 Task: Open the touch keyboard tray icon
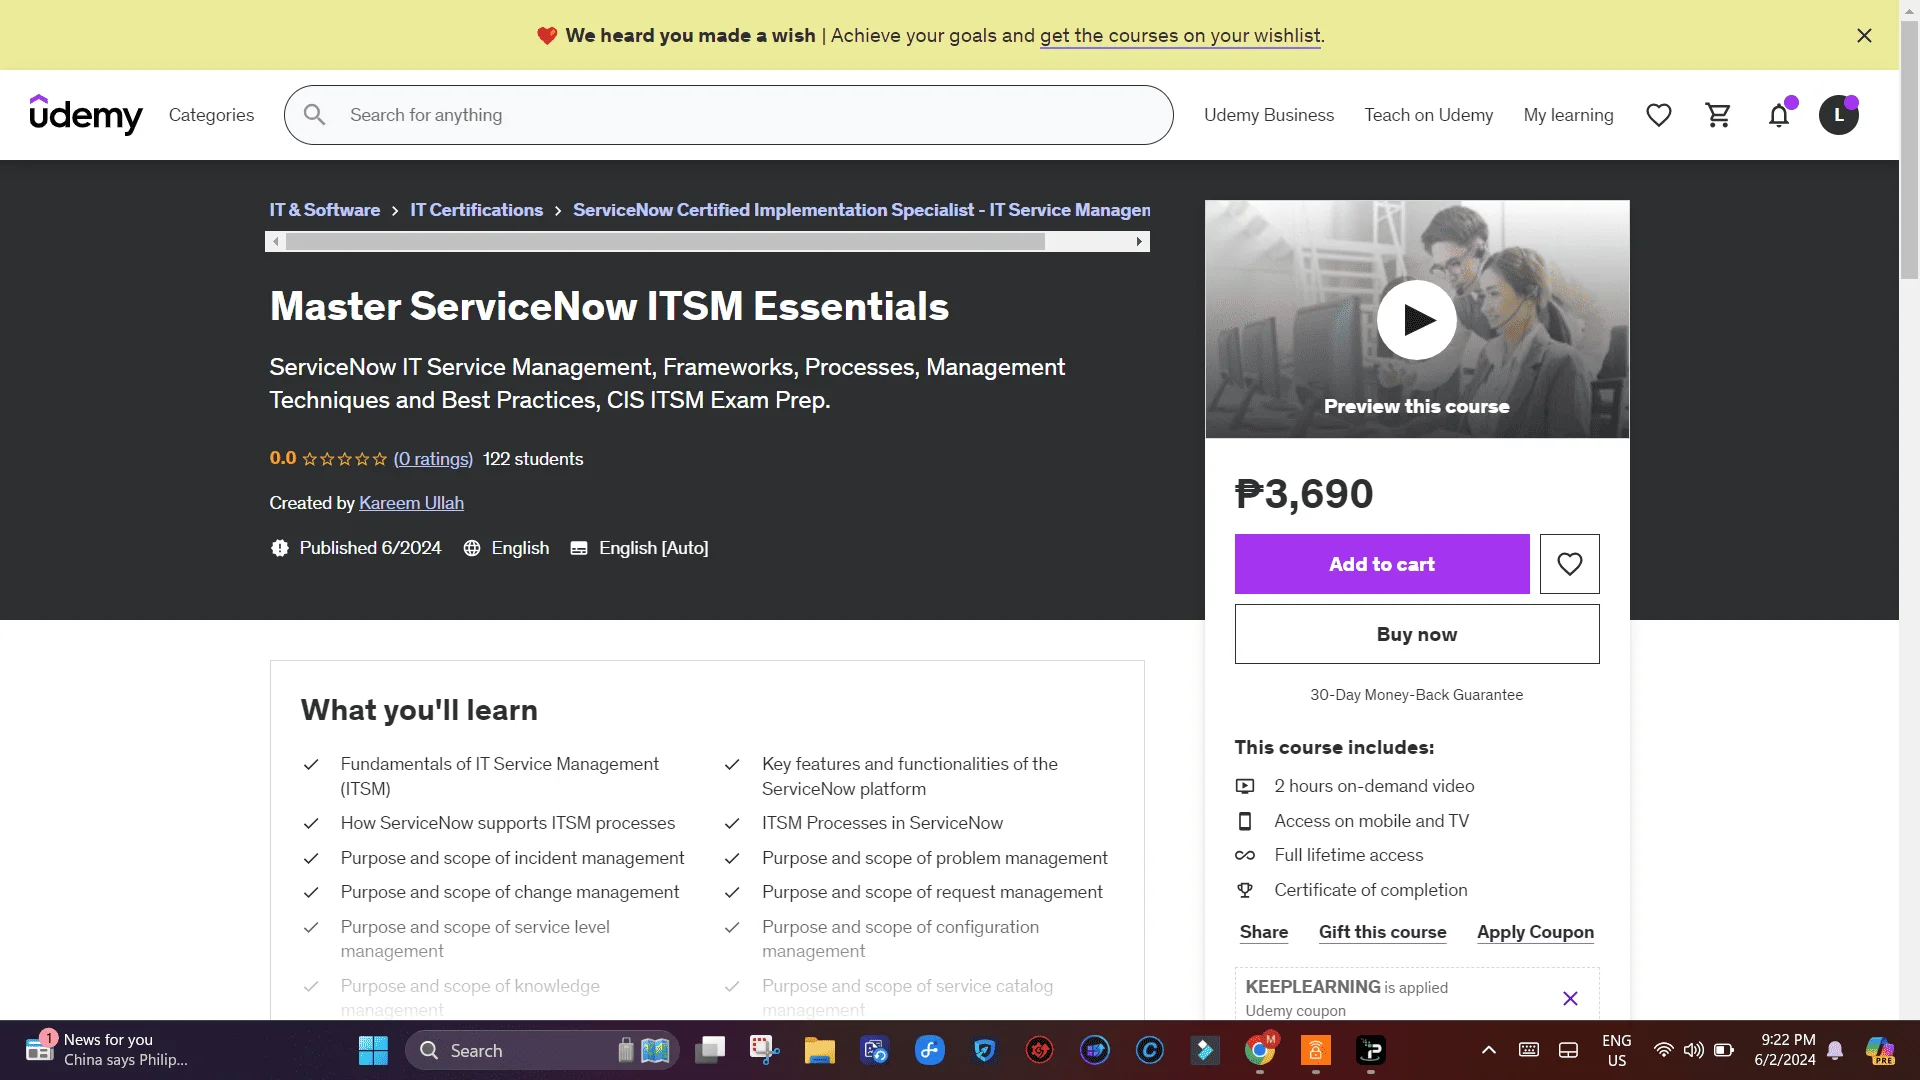[1529, 1050]
